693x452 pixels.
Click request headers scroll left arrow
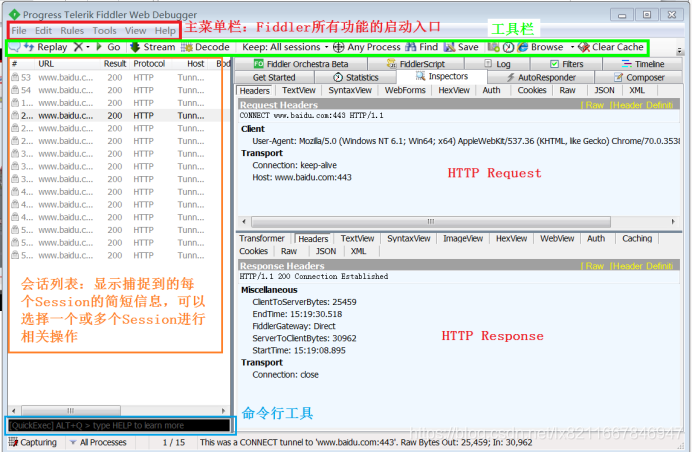pyautogui.click(x=244, y=221)
